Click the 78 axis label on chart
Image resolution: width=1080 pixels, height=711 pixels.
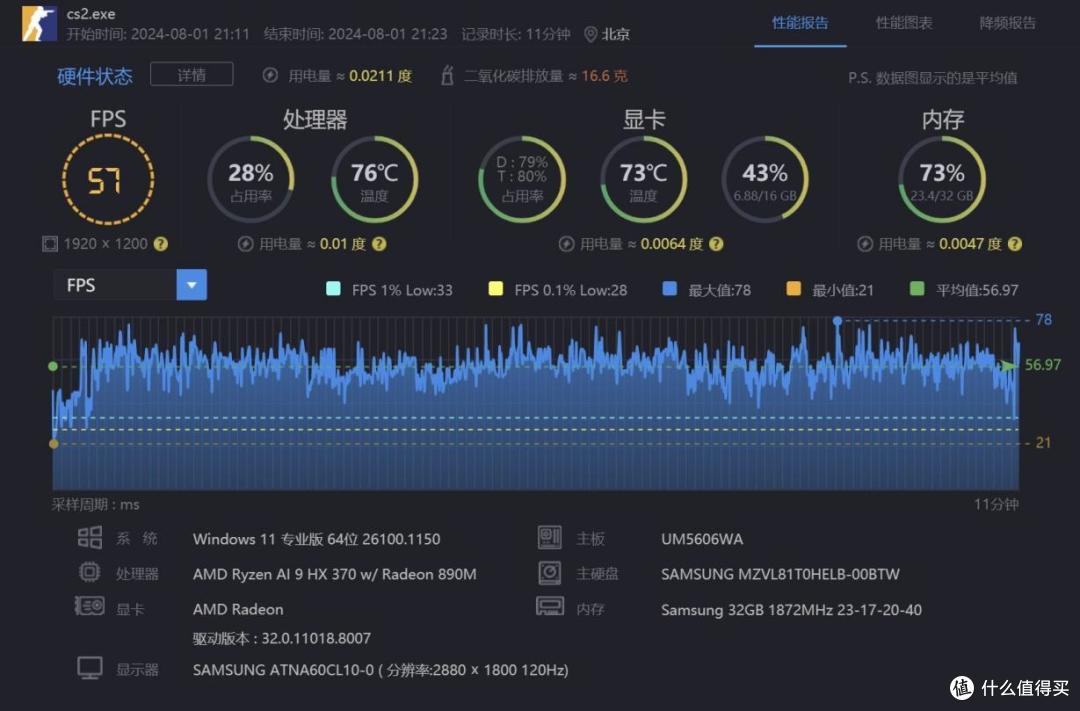pyautogui.click(x=1043, y=320)
